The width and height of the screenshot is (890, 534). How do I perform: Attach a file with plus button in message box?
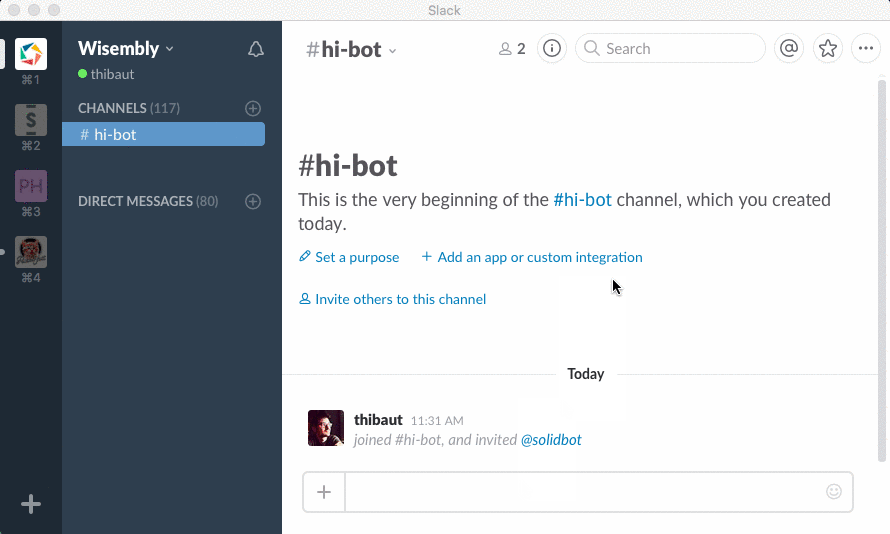pyautogui.click(x=324, y=492)
